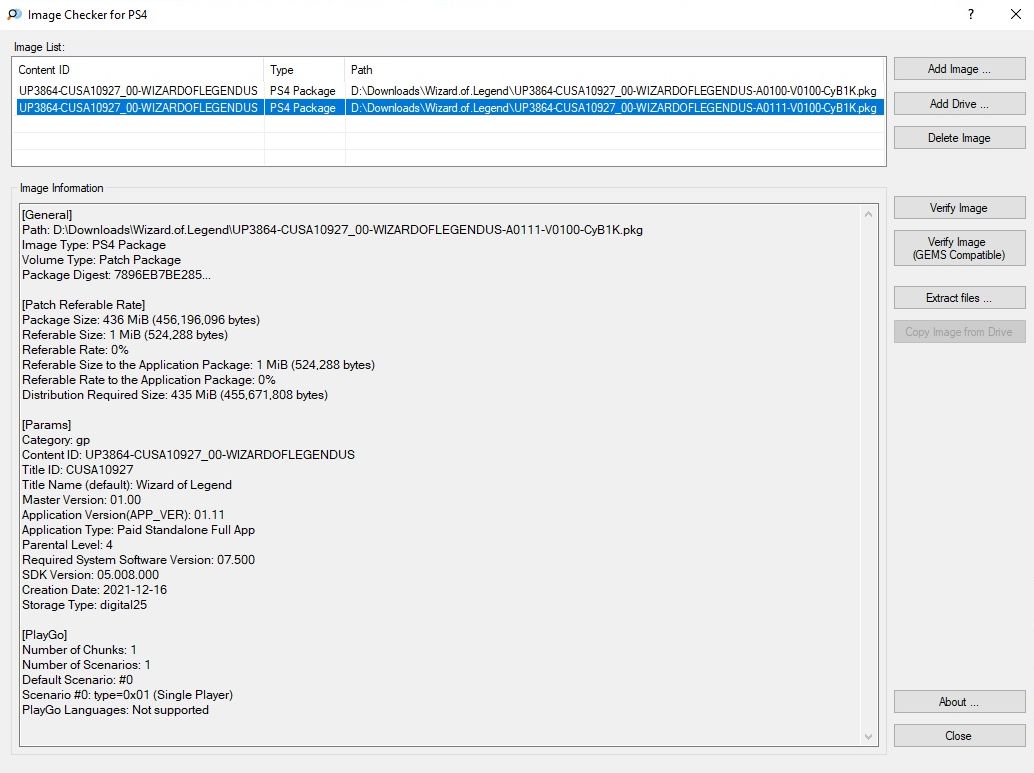Click the Package Digest line
The image size is (1034, 773).
point(117,274)
